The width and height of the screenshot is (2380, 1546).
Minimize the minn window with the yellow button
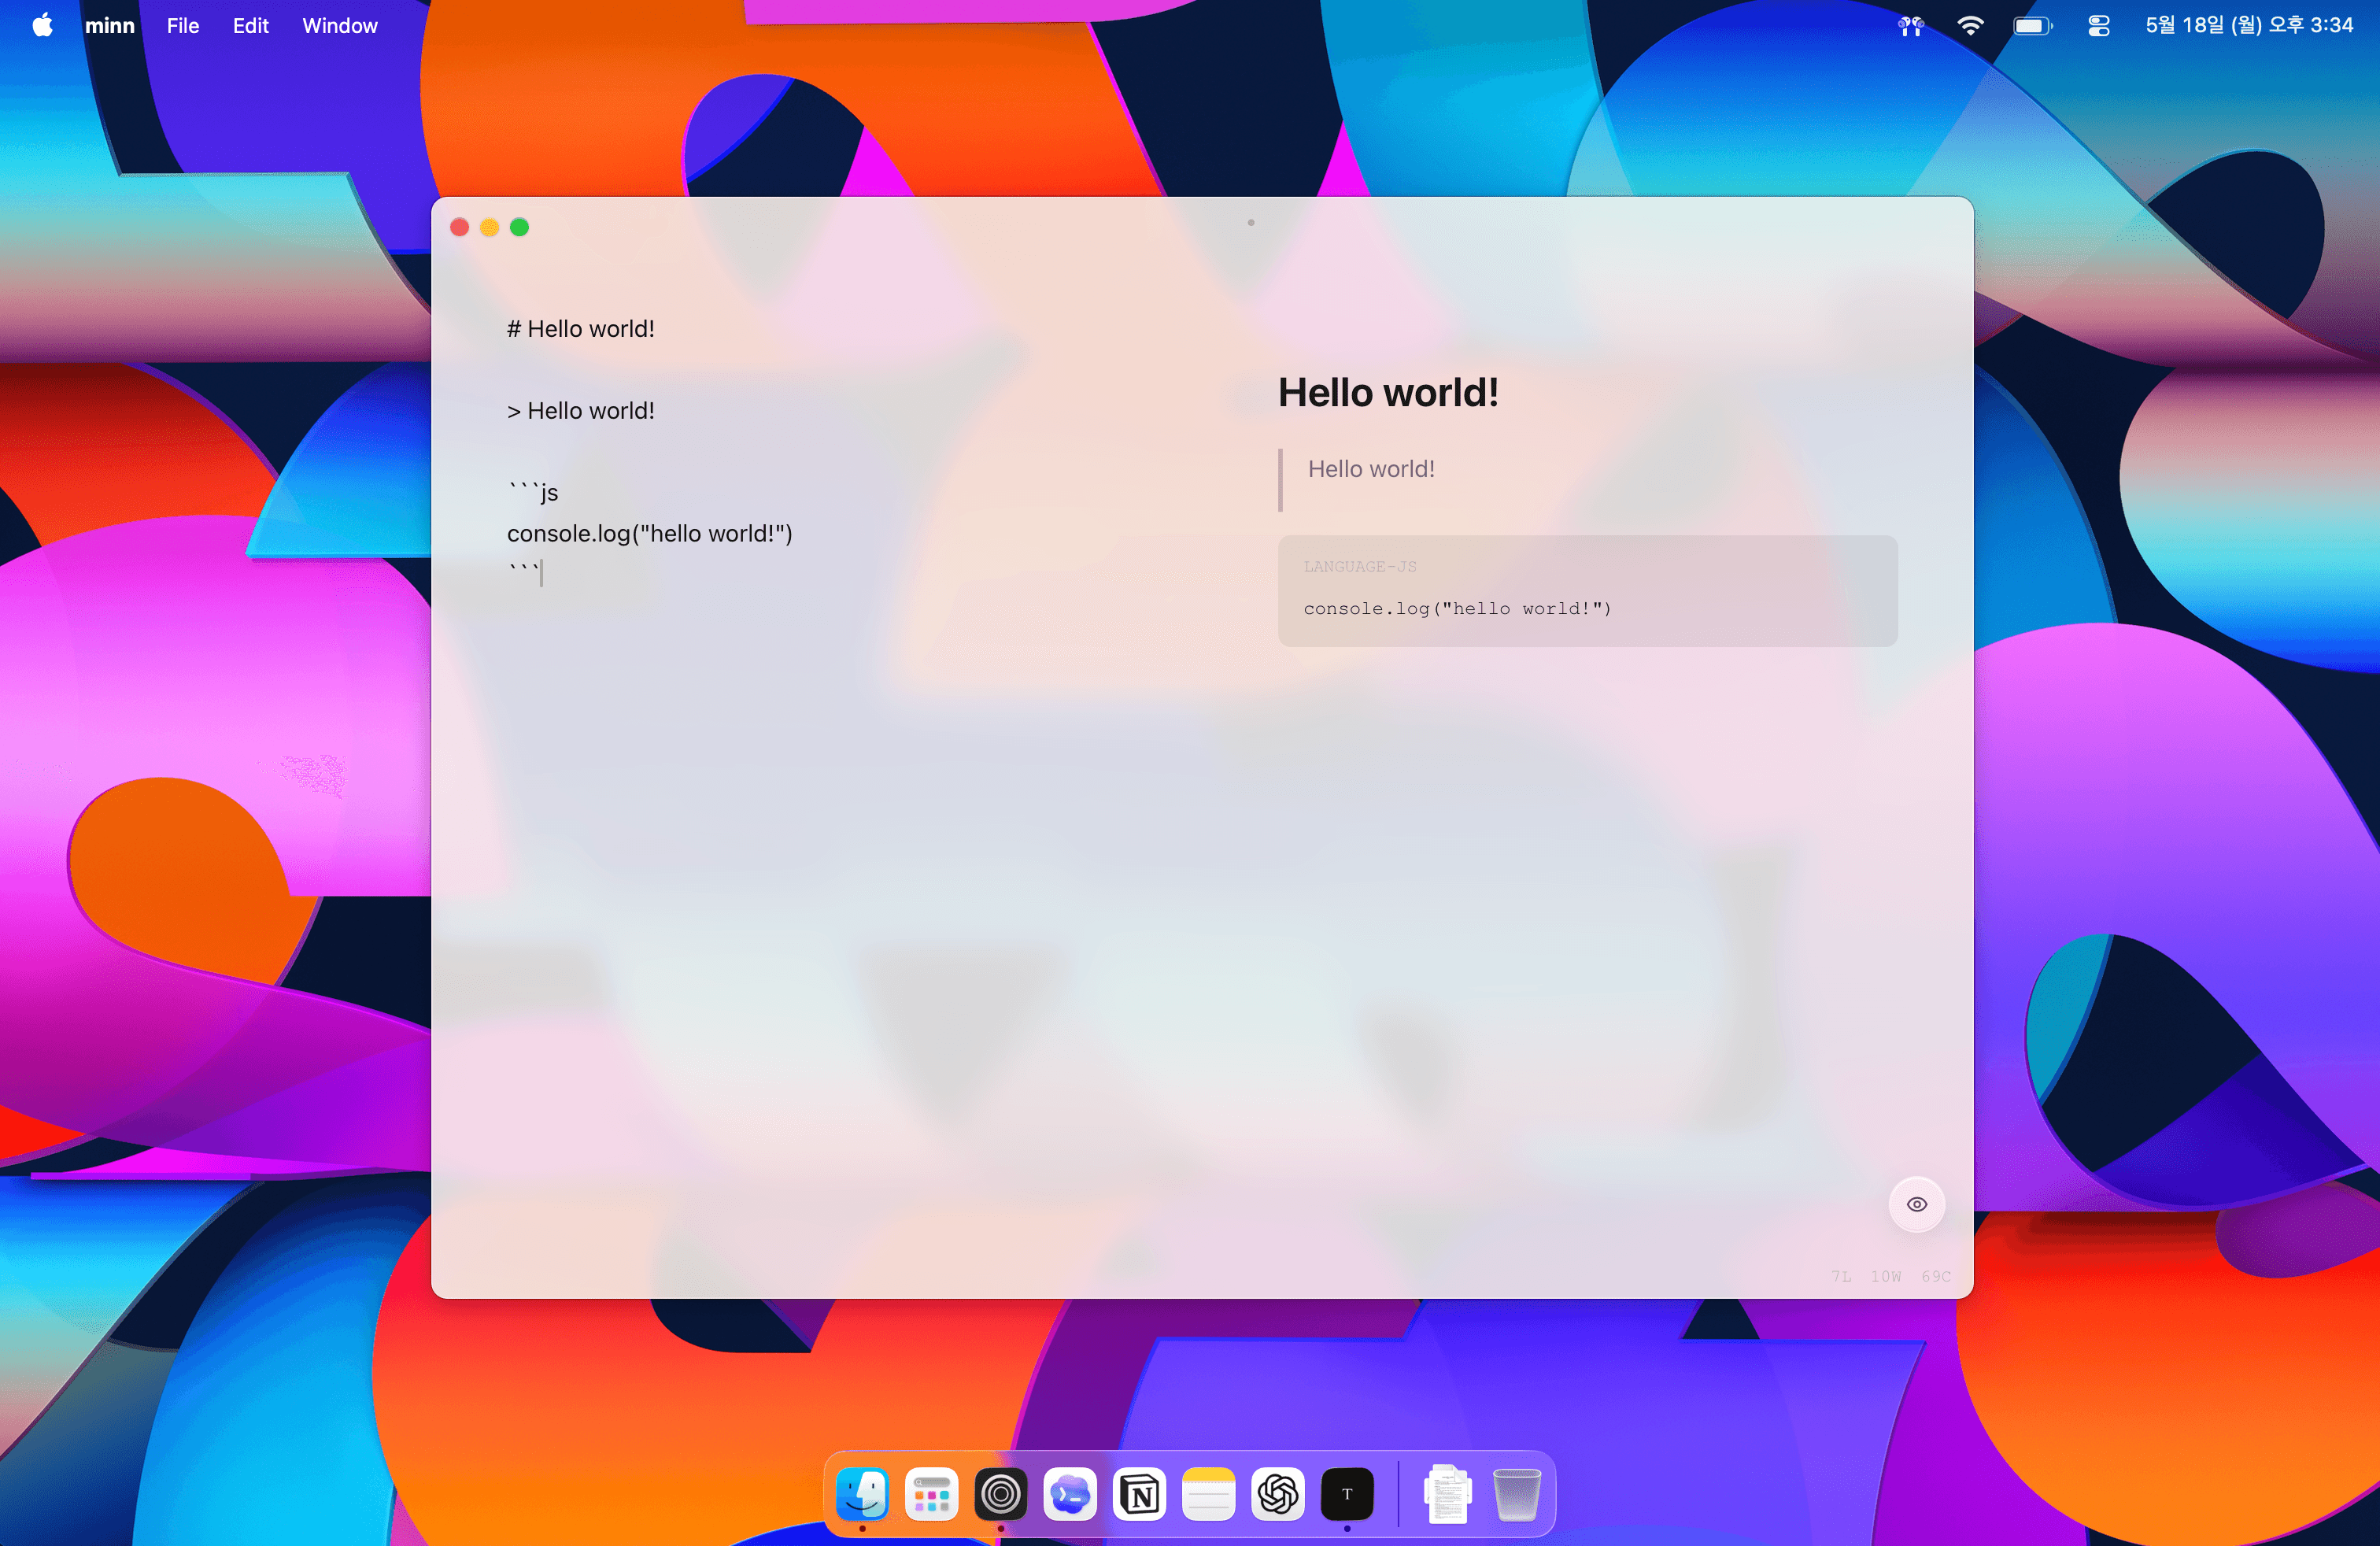click(490, 227)
